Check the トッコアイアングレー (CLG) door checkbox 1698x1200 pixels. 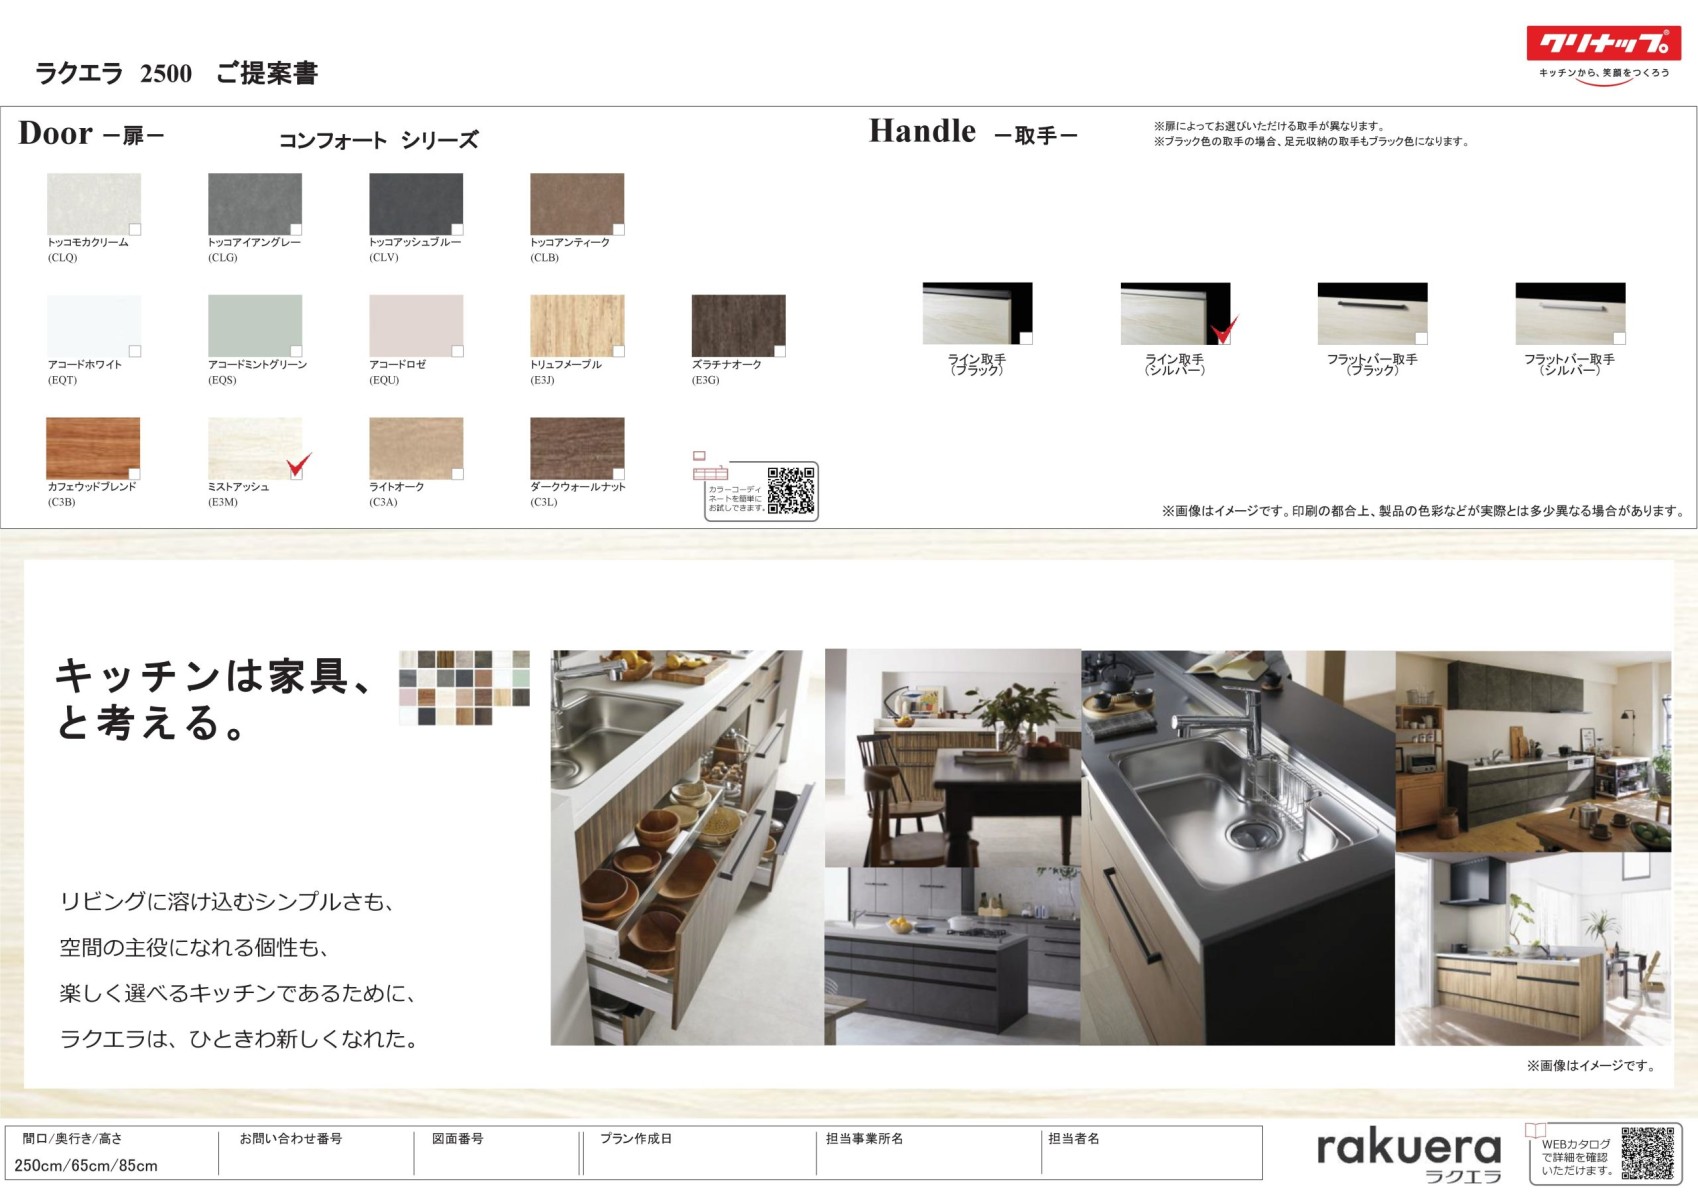[x=296, y=230]
